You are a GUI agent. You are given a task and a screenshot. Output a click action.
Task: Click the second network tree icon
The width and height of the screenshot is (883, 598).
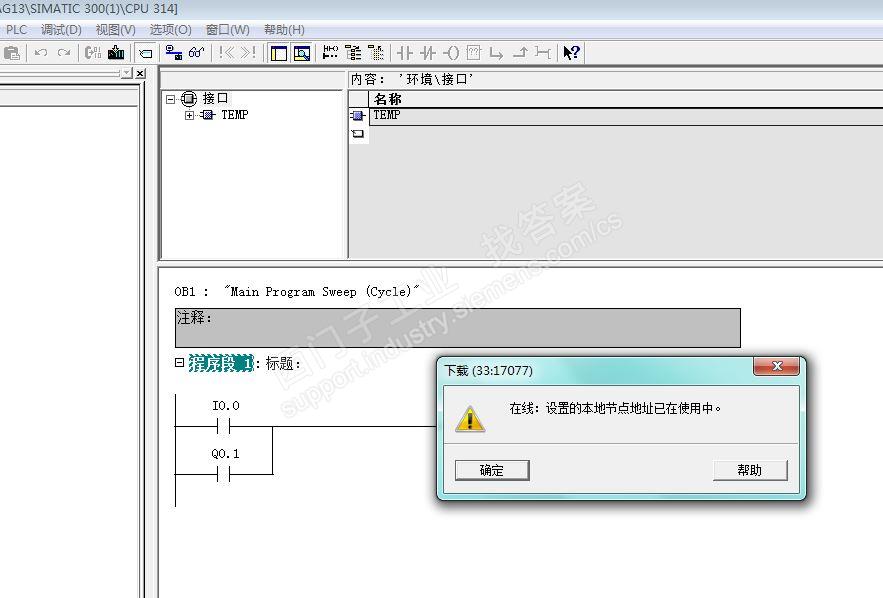click(353, 53)
